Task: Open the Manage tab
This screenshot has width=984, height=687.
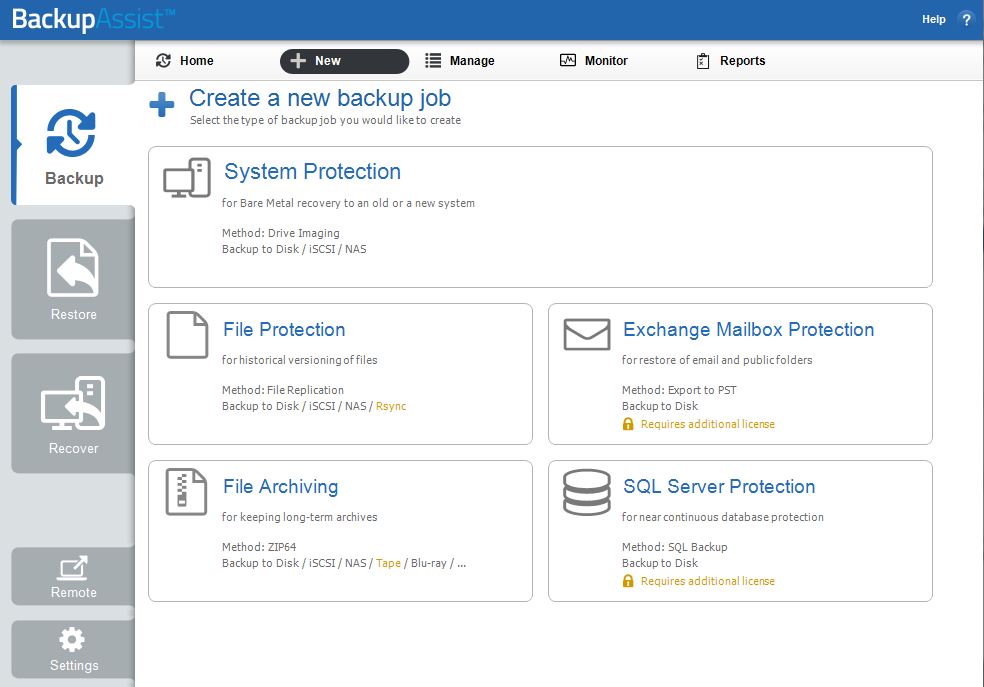Action: pyautogui.click(x=460, y=61)
